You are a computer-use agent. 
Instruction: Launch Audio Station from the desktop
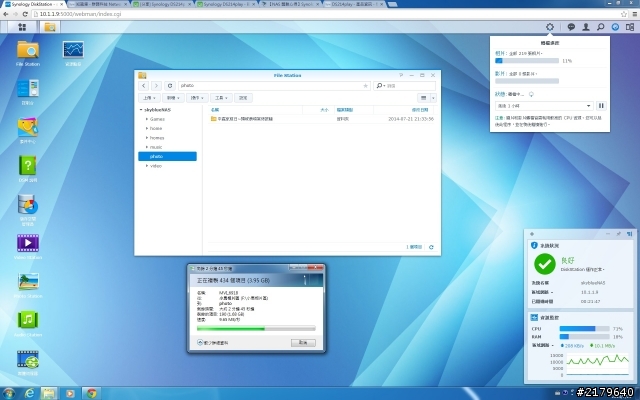click(x=28, y=324)
